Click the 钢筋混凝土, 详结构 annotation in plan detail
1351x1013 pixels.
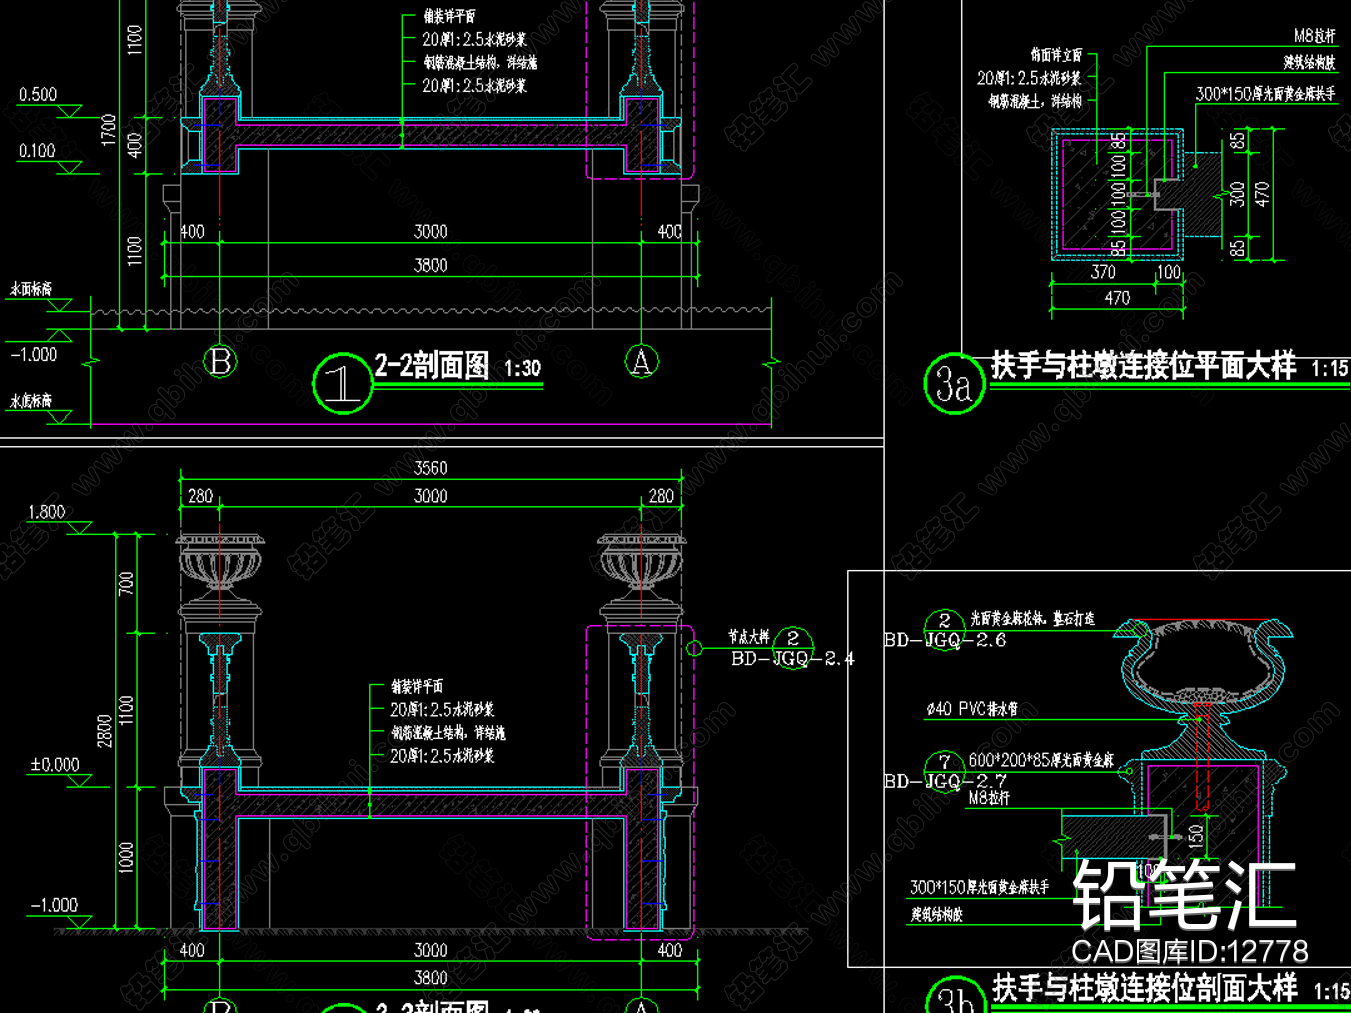[1035, 101]
